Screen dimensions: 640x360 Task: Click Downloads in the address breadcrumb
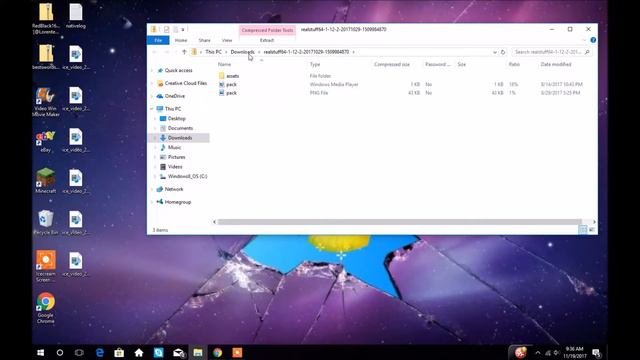tap(242, 52)
